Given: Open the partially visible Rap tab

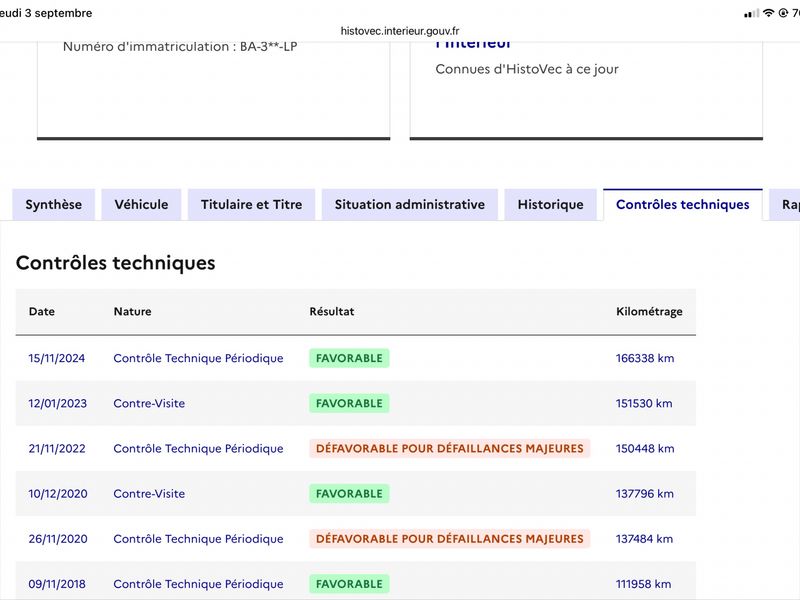Looking at the screenshot, I should point(785,205).
